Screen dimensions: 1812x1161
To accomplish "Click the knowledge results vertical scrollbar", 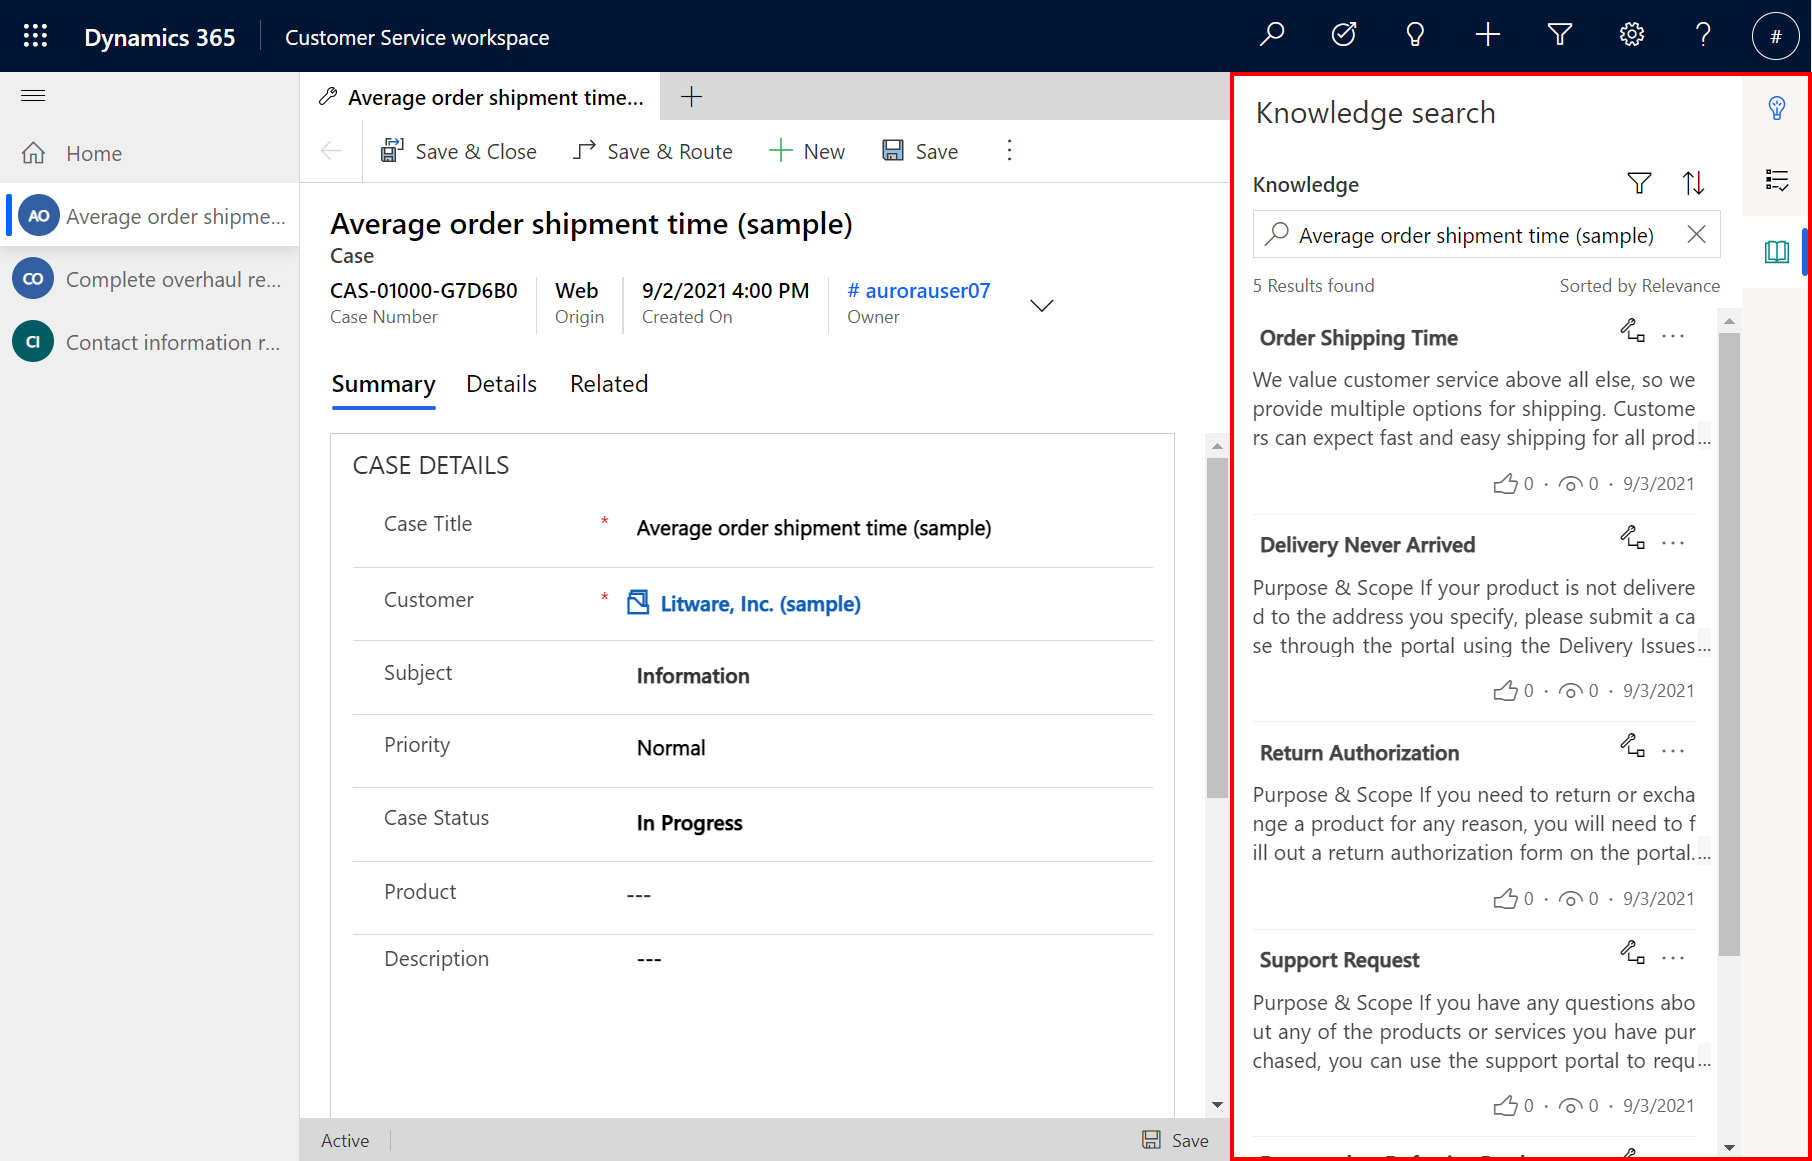I will [x=1729, y=640].
